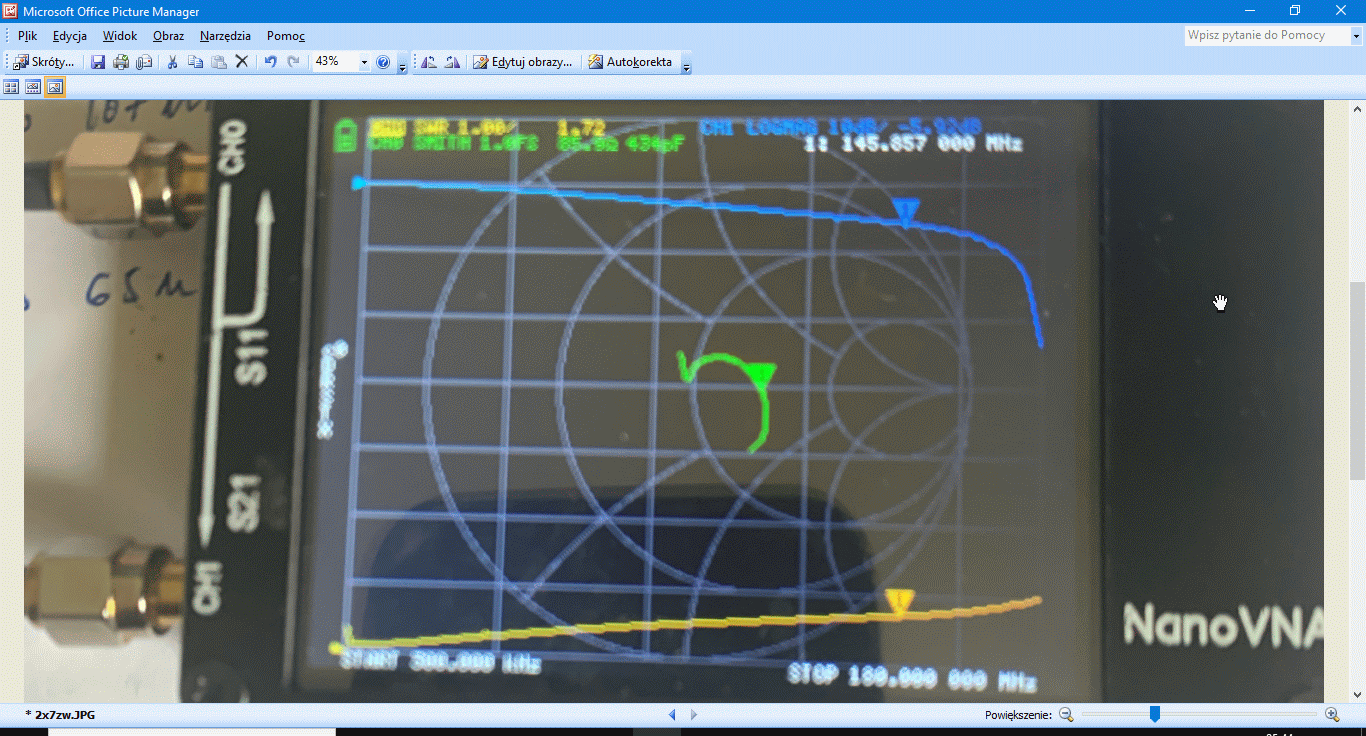Open the Plik menu
The image size is (1366, 736).
click(27, 36)
